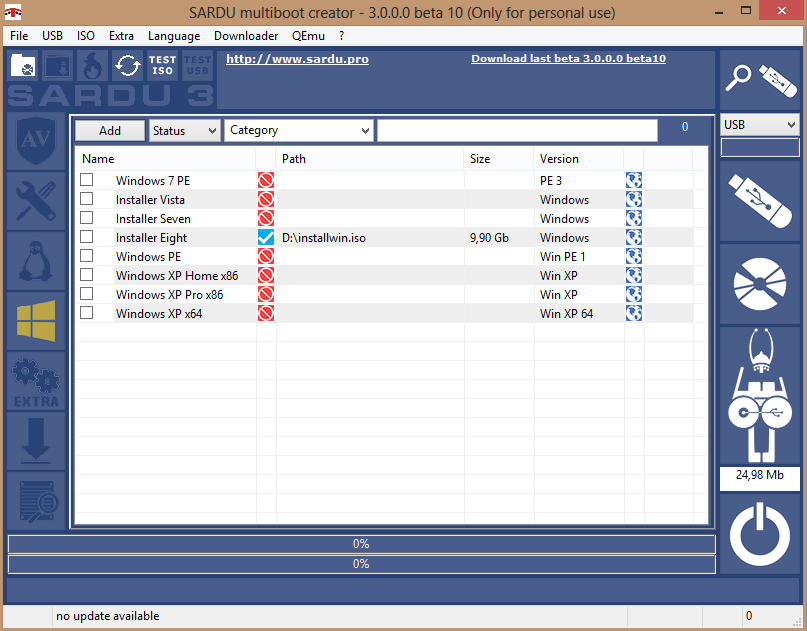Open the File menu
Viewport: 807px width, 631px height.
19,36
